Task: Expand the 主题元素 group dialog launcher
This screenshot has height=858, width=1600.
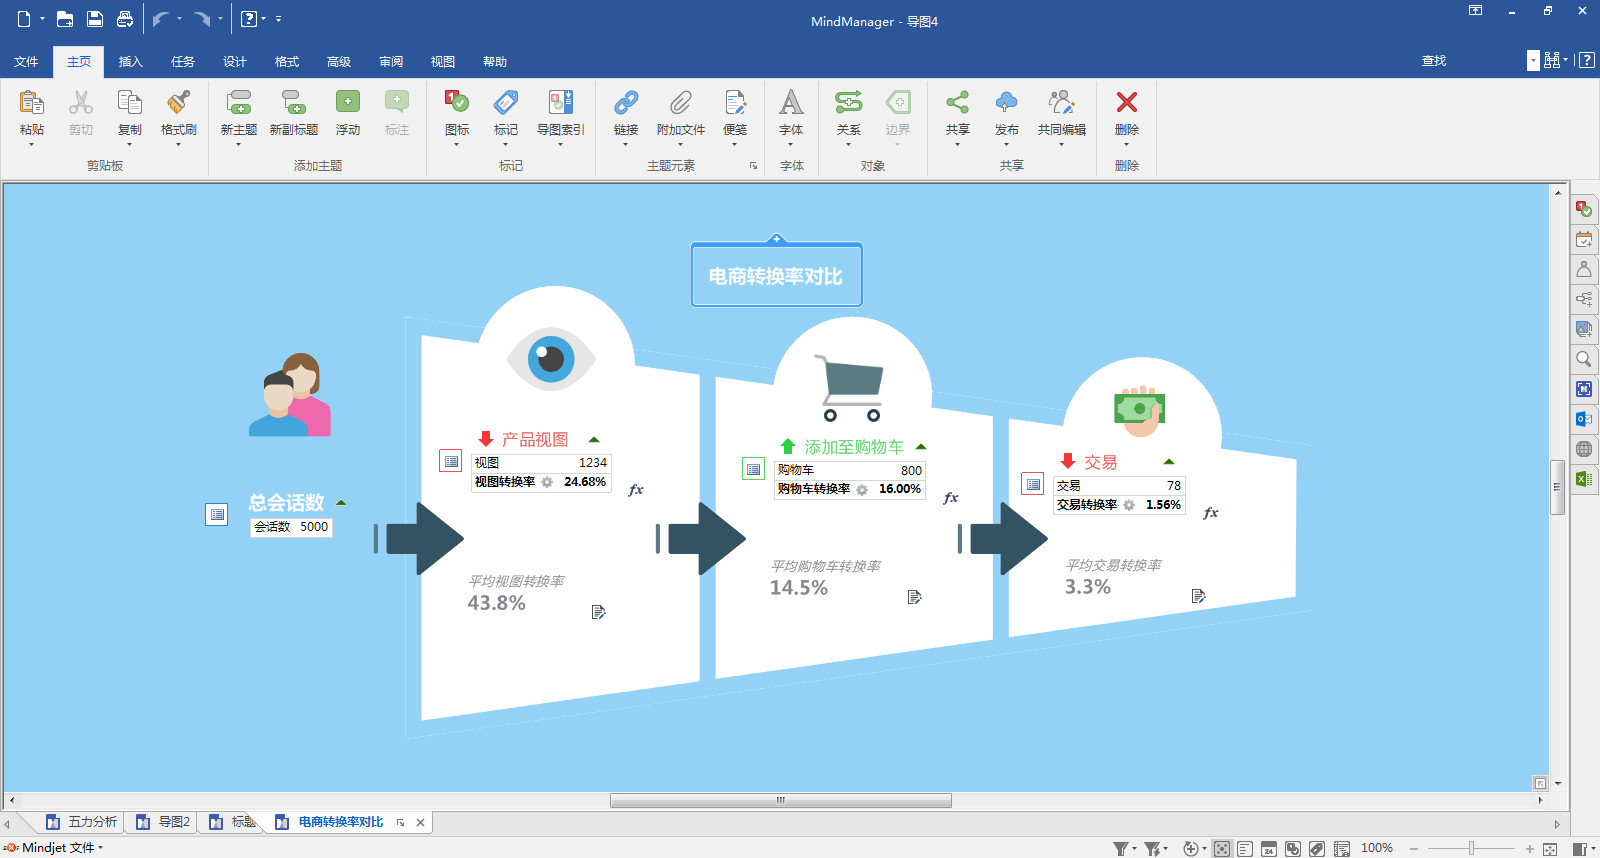Action: coord(753,166)
